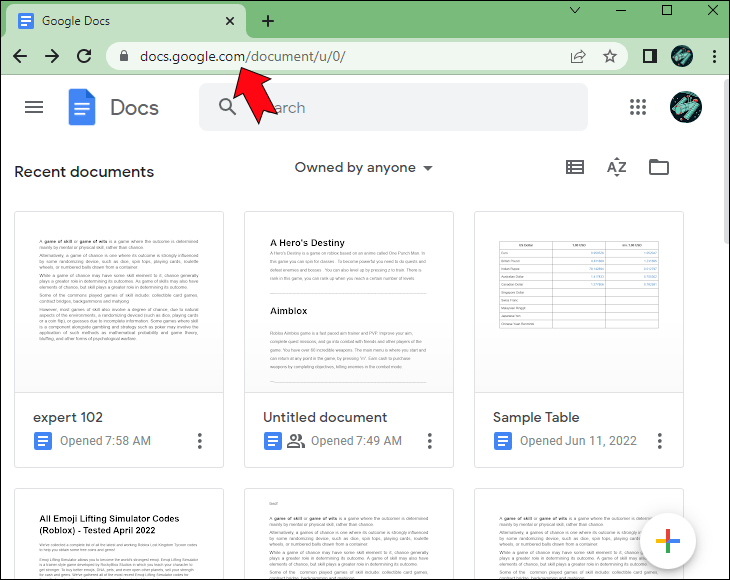Click the blue Docs logo icon
Viewport: 730px width, 580px height.
coord(82,107)
